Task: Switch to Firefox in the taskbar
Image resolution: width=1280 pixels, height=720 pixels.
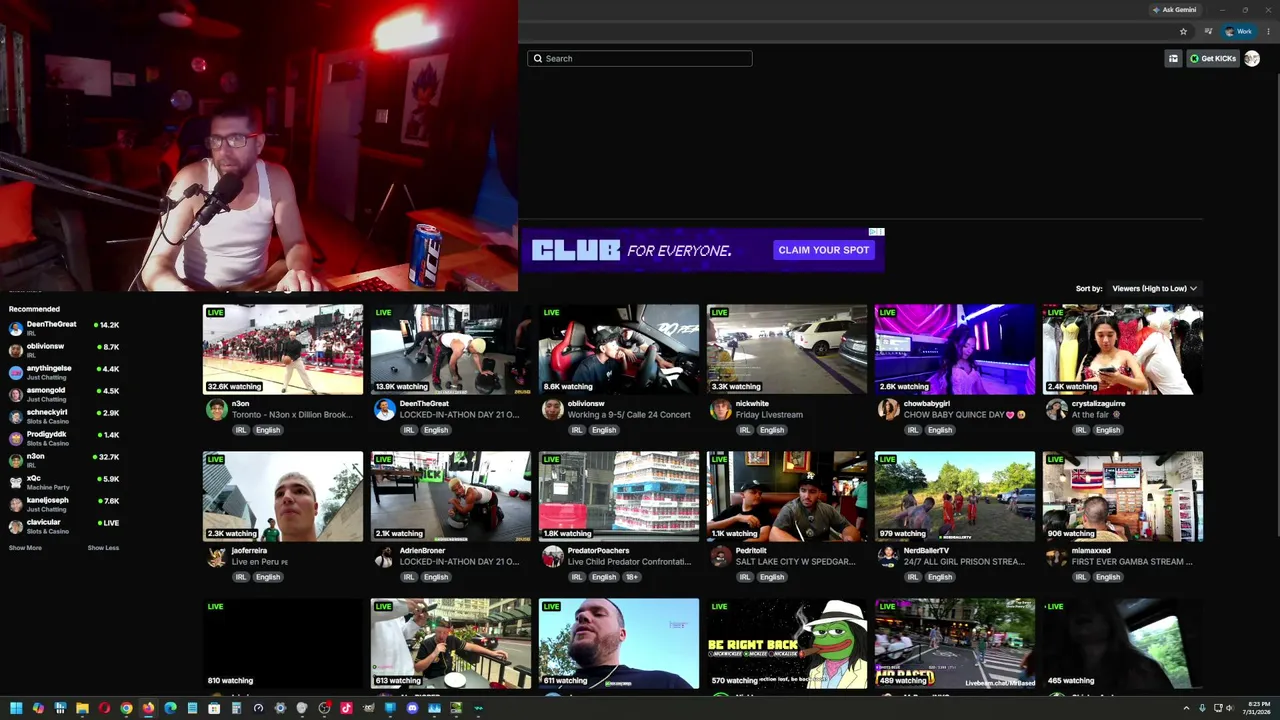Action: [x=148, y=708]
